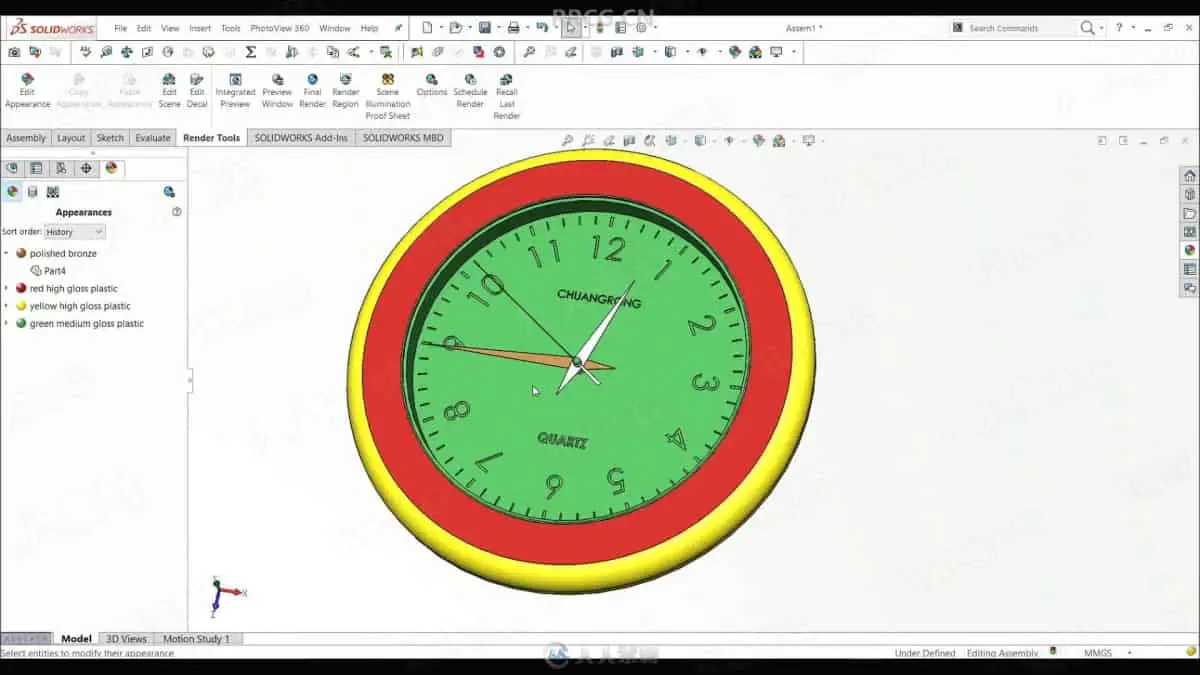
Task: Switch to the SOLIDWORKS MBD tab
Action: pyautogui.click(x=403, y=138)
